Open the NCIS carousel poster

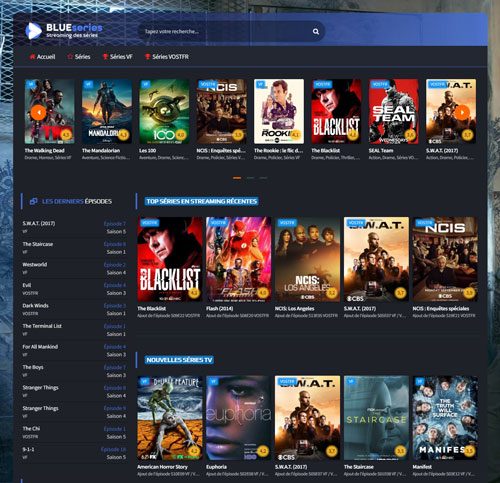tap(222, 111)
